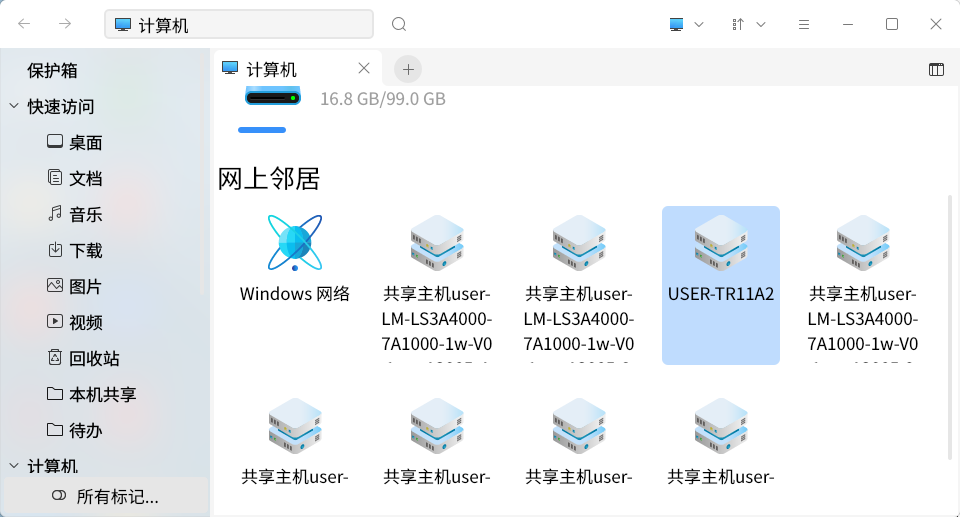
Task: Select the 共享主机 right of USER-TR11A2
Action: (x=863, y=285)
